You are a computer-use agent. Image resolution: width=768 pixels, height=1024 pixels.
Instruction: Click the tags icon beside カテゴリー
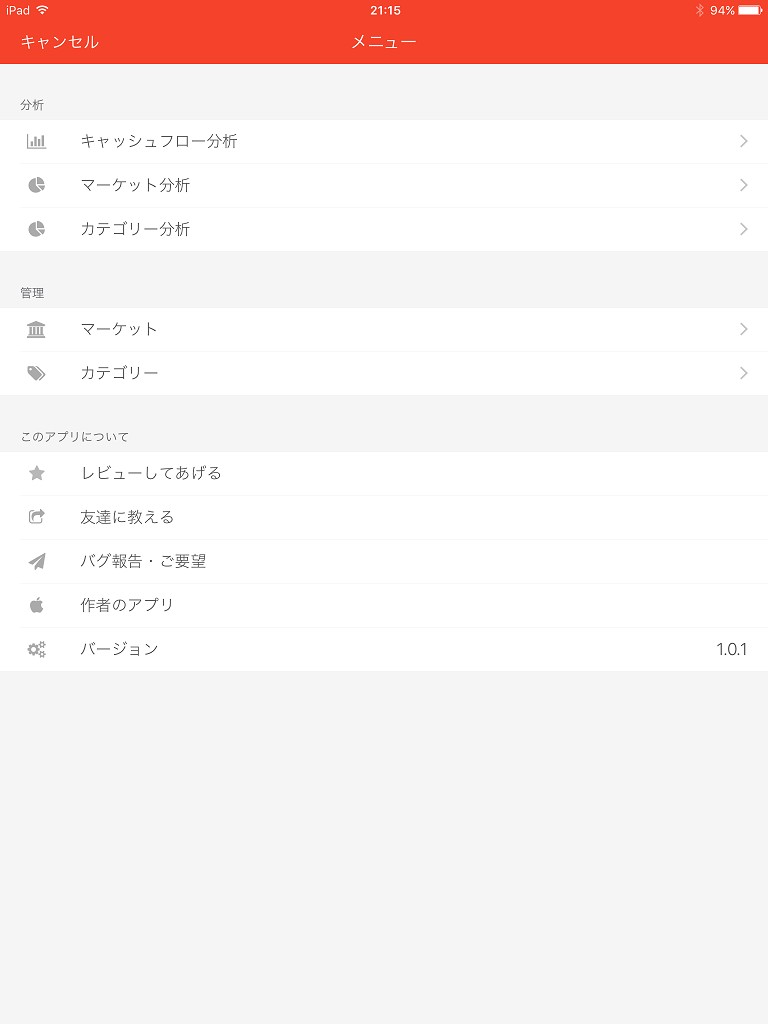36,373
